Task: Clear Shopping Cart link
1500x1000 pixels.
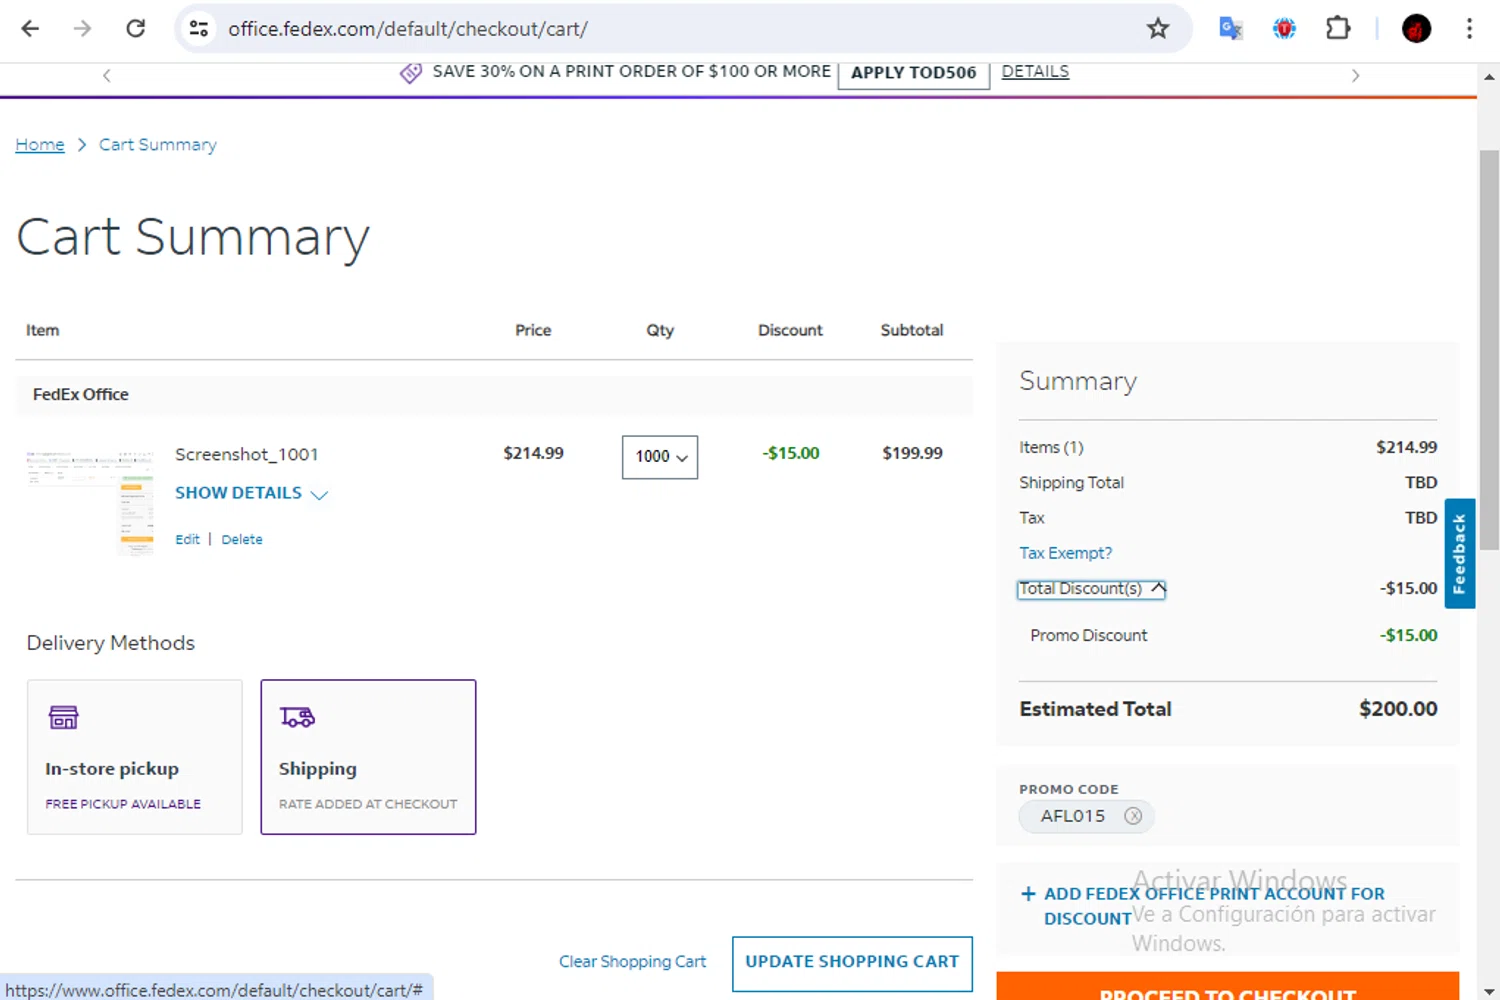Action: [632, 962]
